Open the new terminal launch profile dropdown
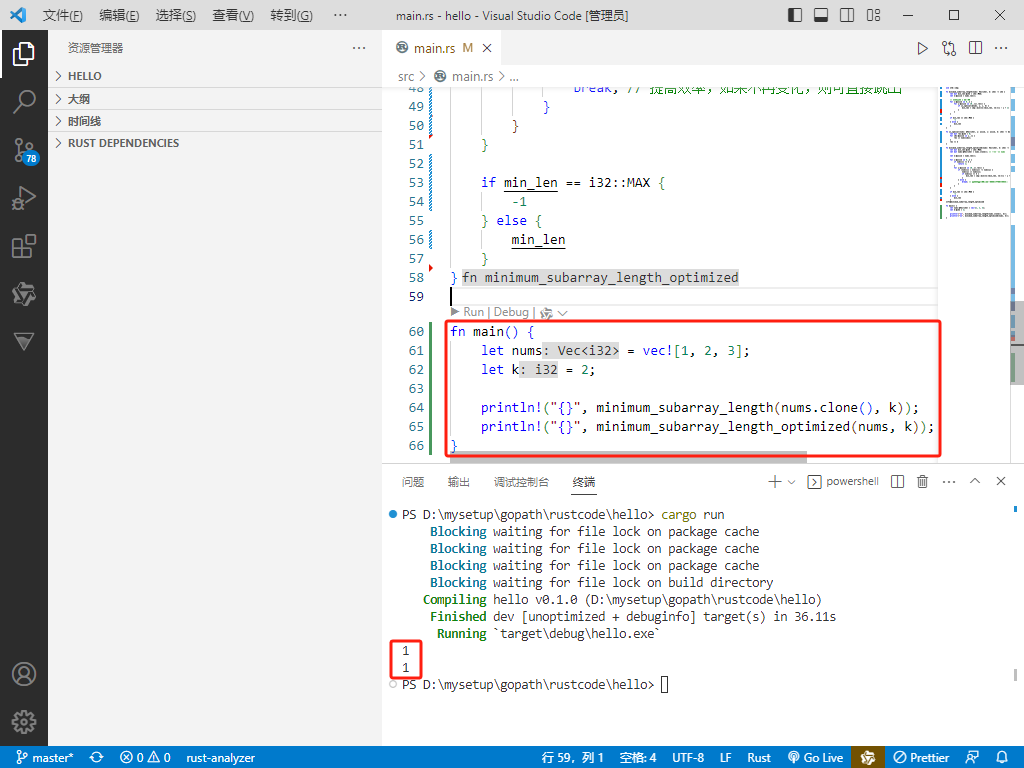 [x=792, y=482]
